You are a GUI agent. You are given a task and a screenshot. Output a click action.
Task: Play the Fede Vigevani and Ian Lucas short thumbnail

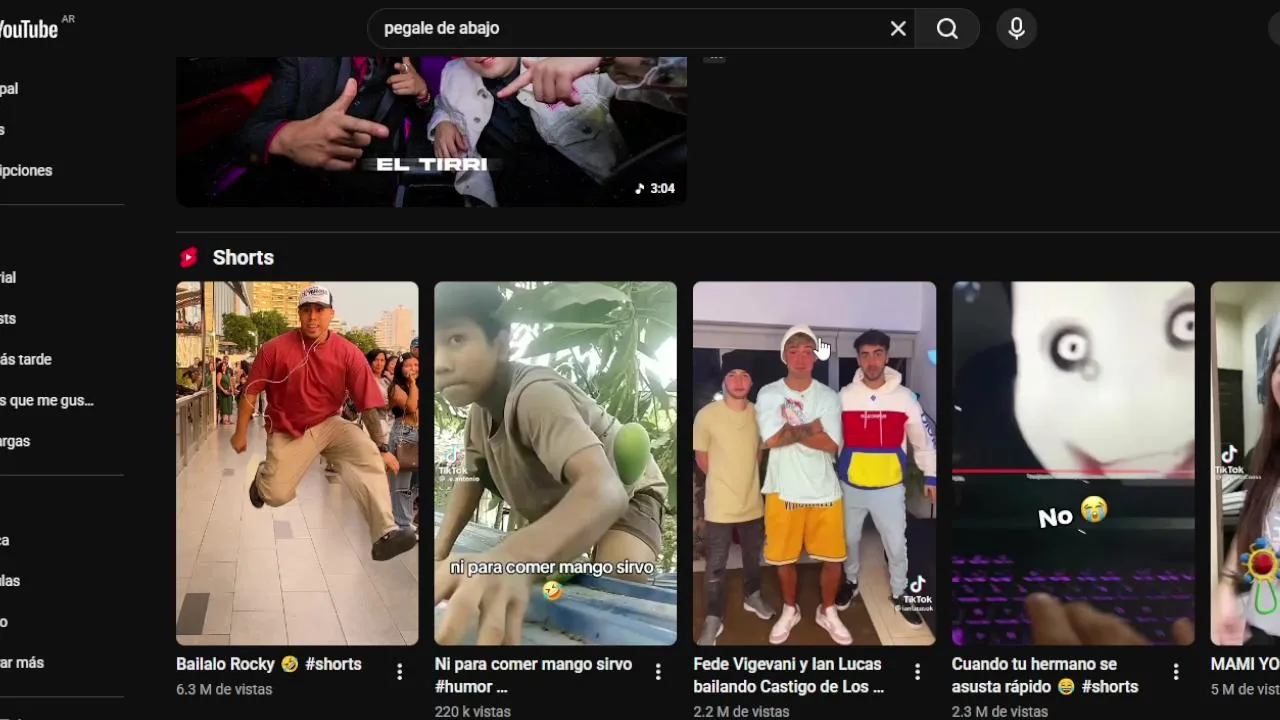pos(814,463)
